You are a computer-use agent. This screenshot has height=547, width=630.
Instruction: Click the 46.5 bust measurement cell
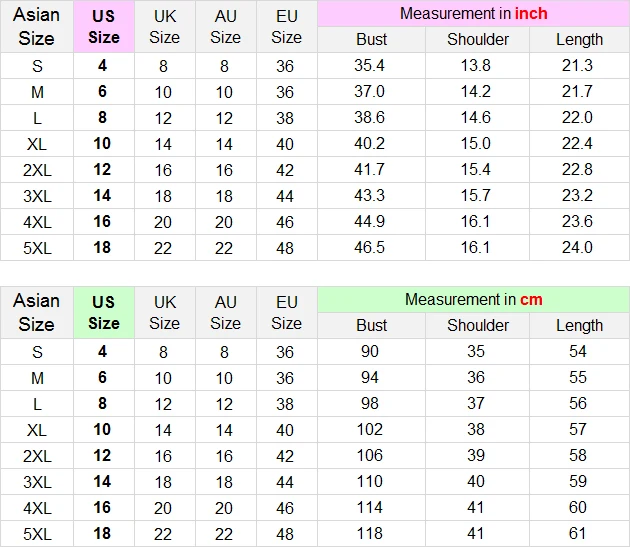[371, 247]
